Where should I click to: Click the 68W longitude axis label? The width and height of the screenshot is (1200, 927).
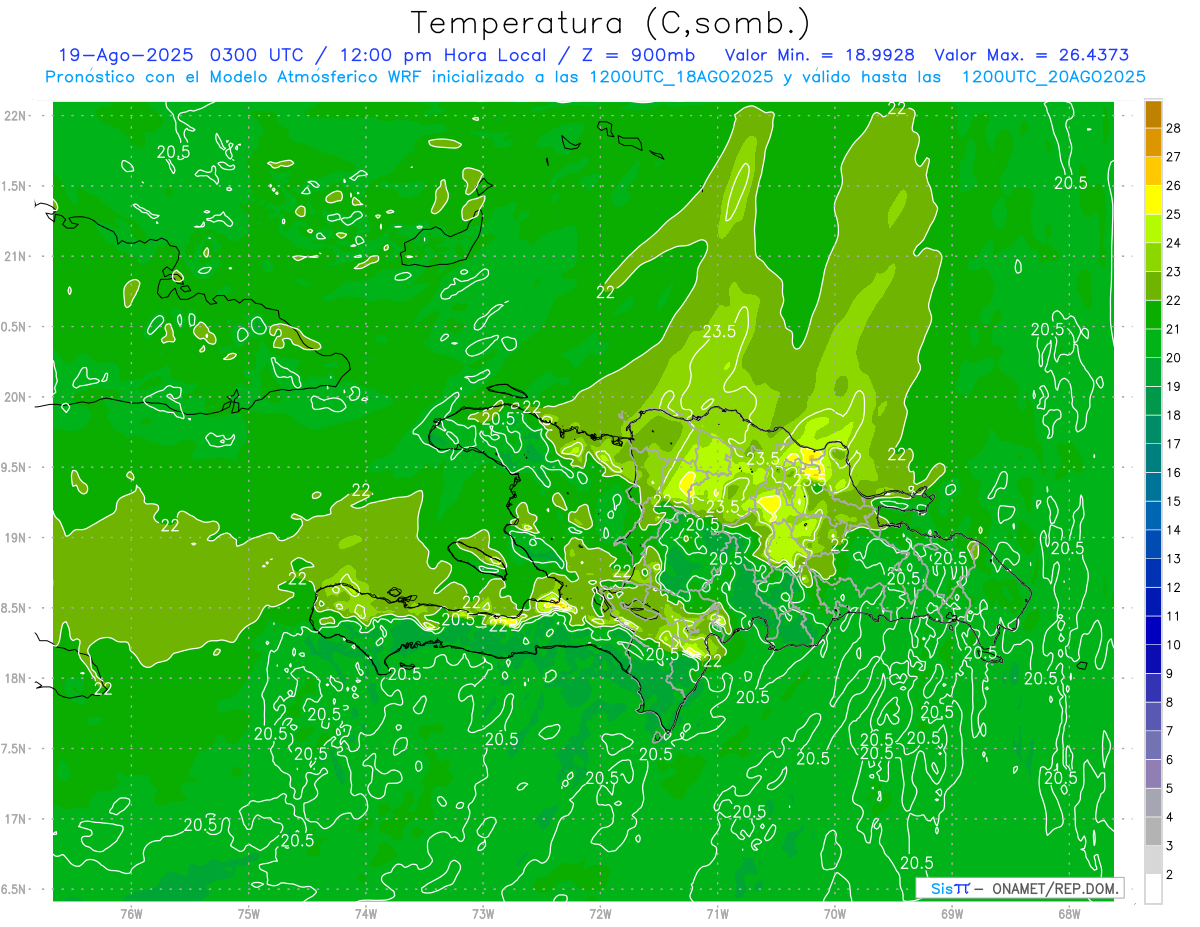[x=1069, y=913]
